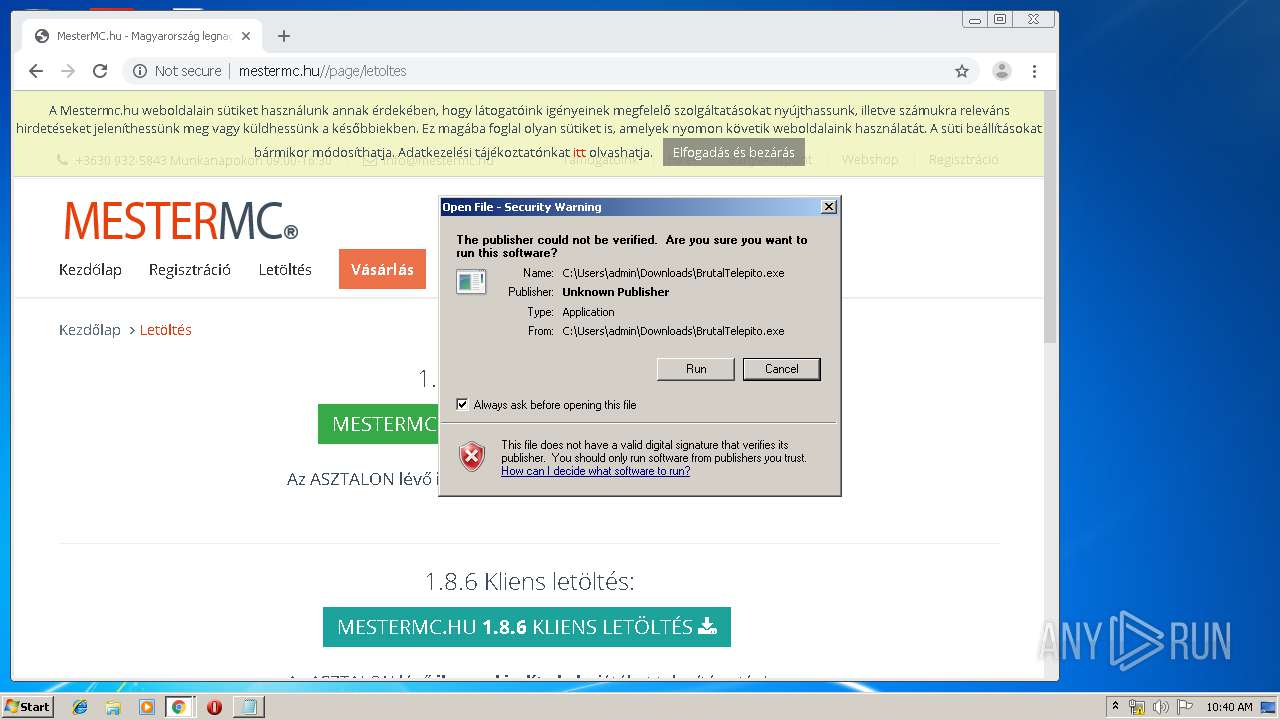The height and width of the screenshot is (720, 1280).
Task: Open Windows Media Player from taskbar
Action: tap(146, 707)
